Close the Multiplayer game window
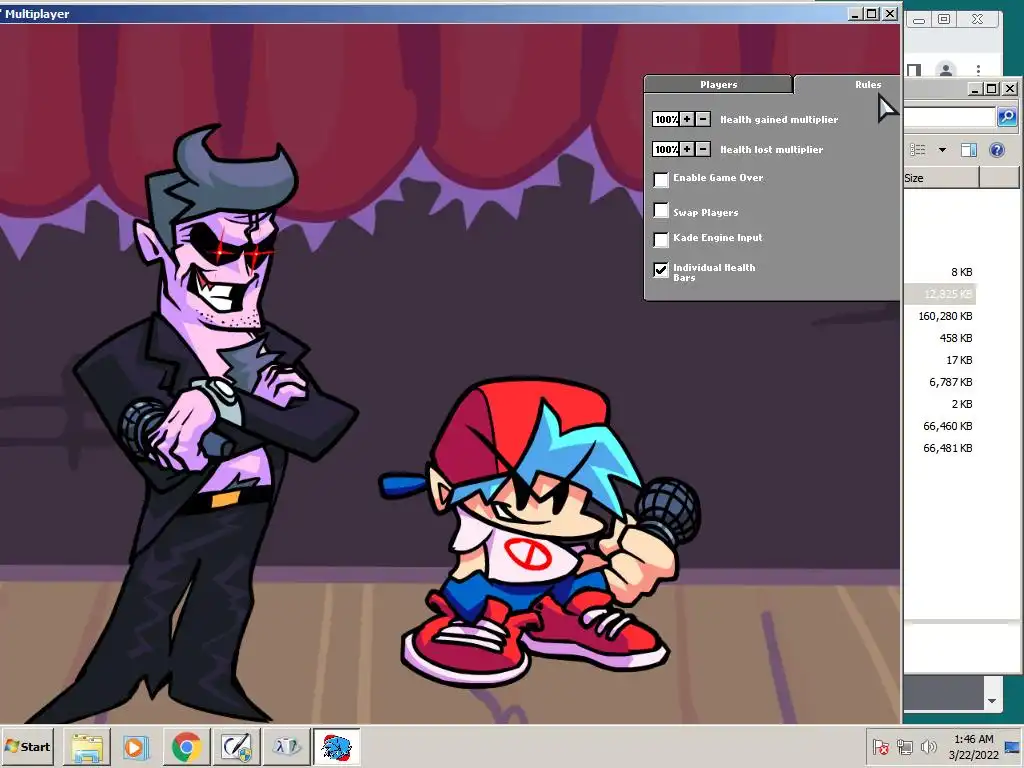This screenshot has height=768, width=1024. click(x=889, y=14)
